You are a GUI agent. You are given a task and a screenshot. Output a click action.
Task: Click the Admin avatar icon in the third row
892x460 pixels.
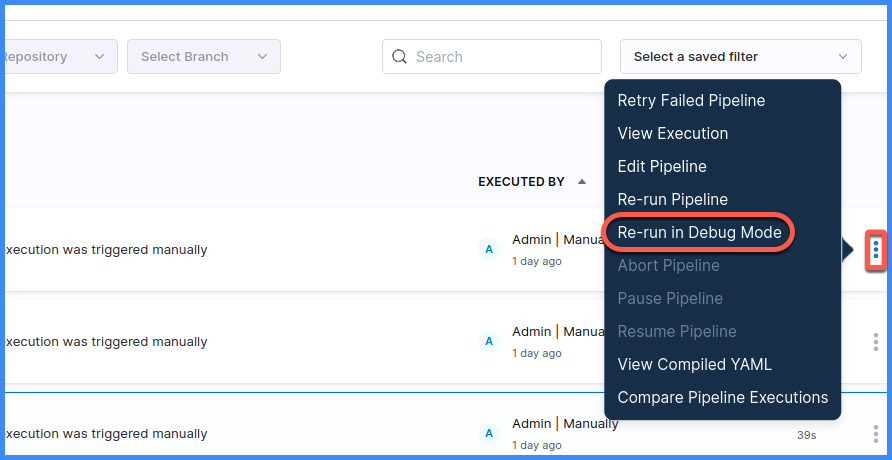(x=489, y=434)
